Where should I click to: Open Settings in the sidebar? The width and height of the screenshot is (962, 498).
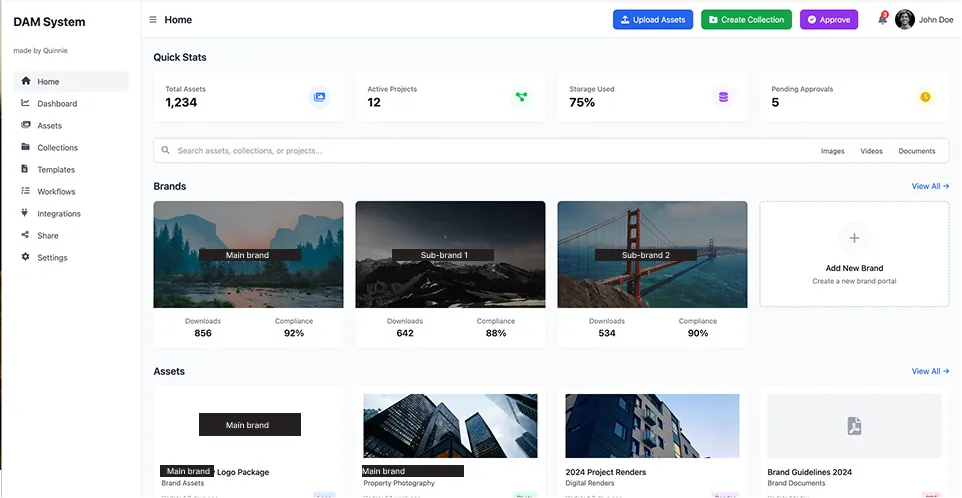click(x=71, y=258)
